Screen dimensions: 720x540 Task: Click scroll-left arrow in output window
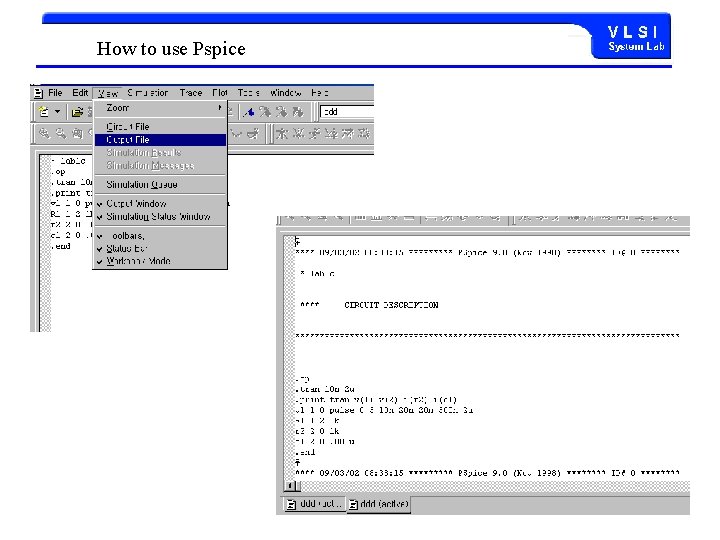tap(290, 485)
